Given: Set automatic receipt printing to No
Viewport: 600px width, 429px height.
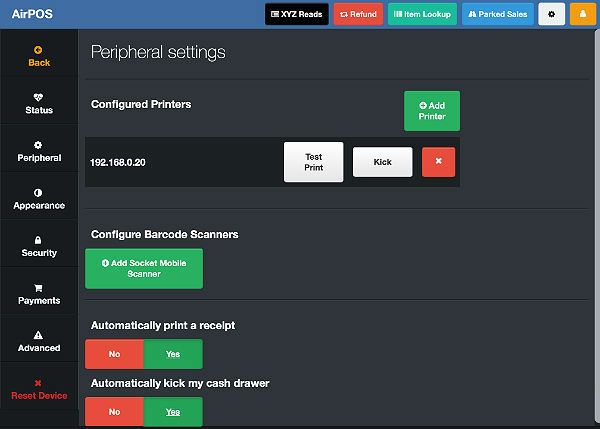Looking at the screenshot, I should (114, 354).
